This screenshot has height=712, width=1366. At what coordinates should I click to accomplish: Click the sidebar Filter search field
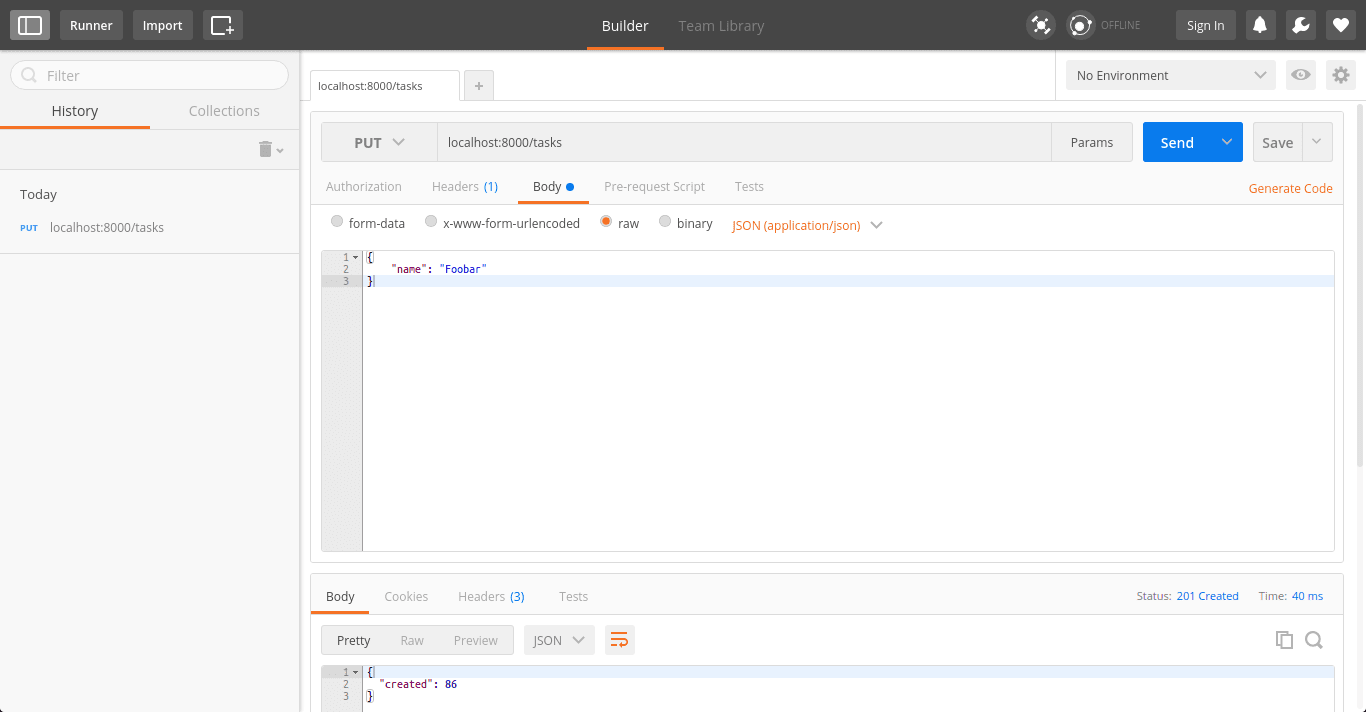(x=149, y=75)
